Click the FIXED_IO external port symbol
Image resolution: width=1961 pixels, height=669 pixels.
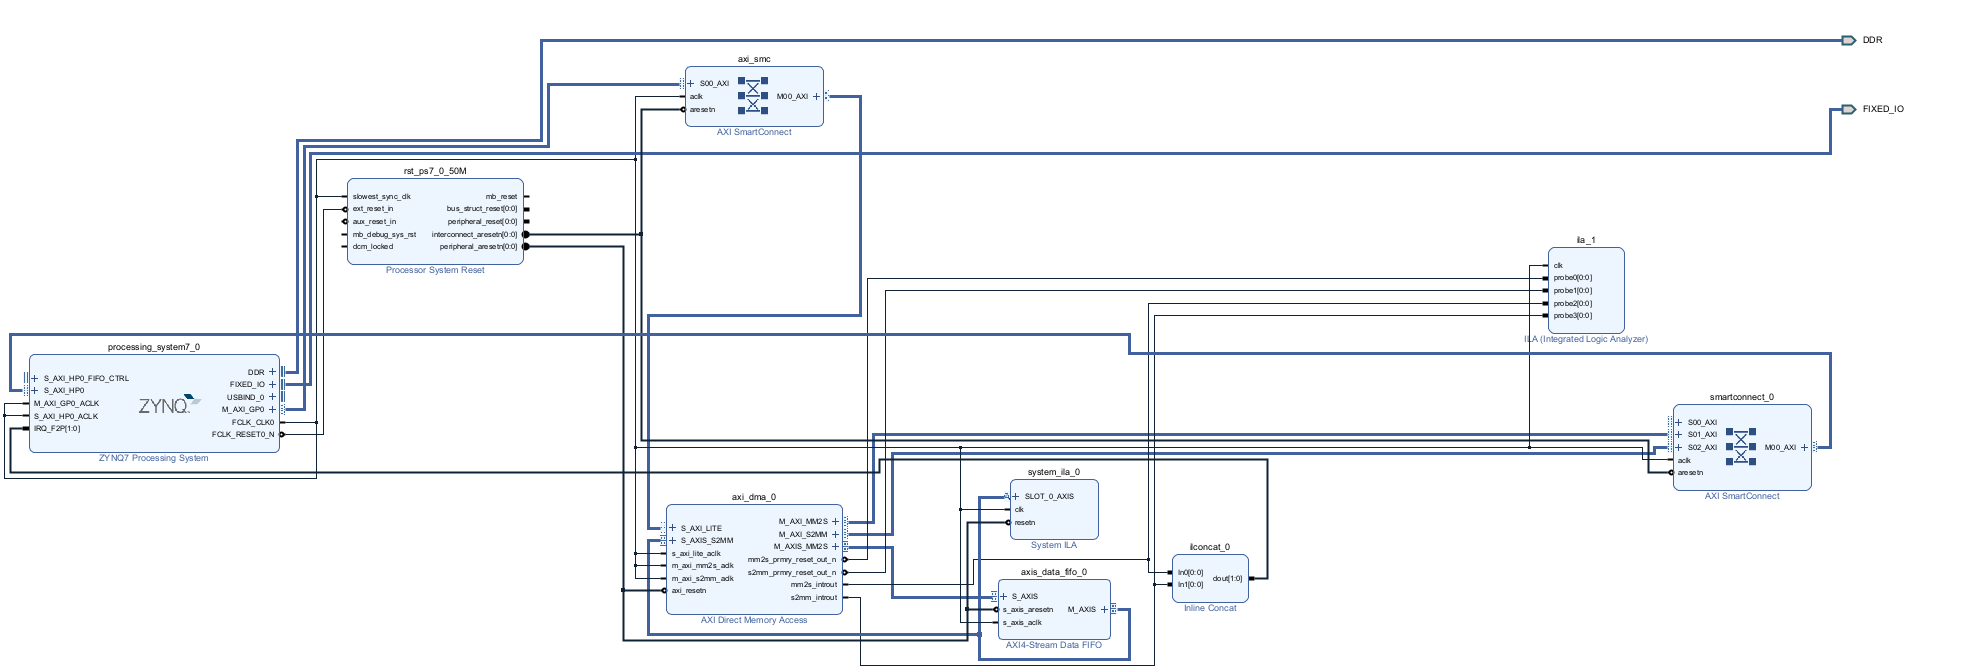tap(1849, 109)
